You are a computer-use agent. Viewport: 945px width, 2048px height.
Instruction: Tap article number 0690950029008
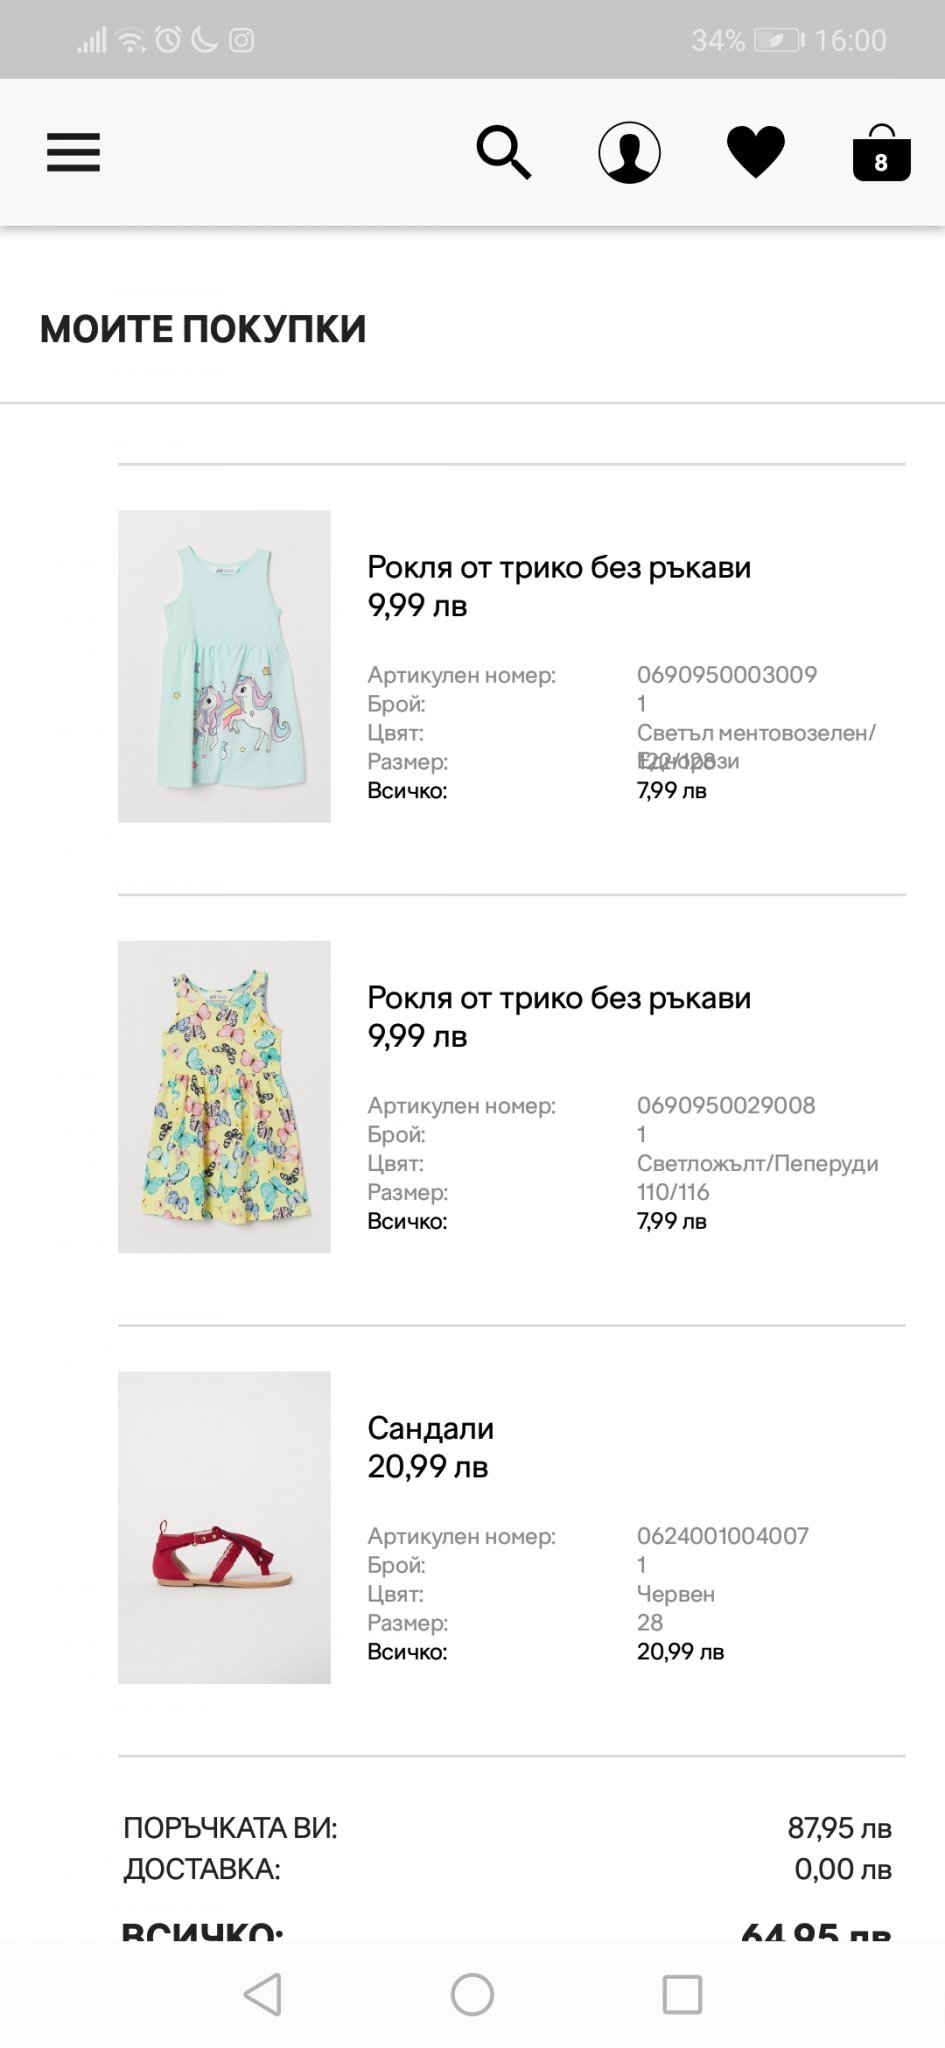(x=726, y=1105)
